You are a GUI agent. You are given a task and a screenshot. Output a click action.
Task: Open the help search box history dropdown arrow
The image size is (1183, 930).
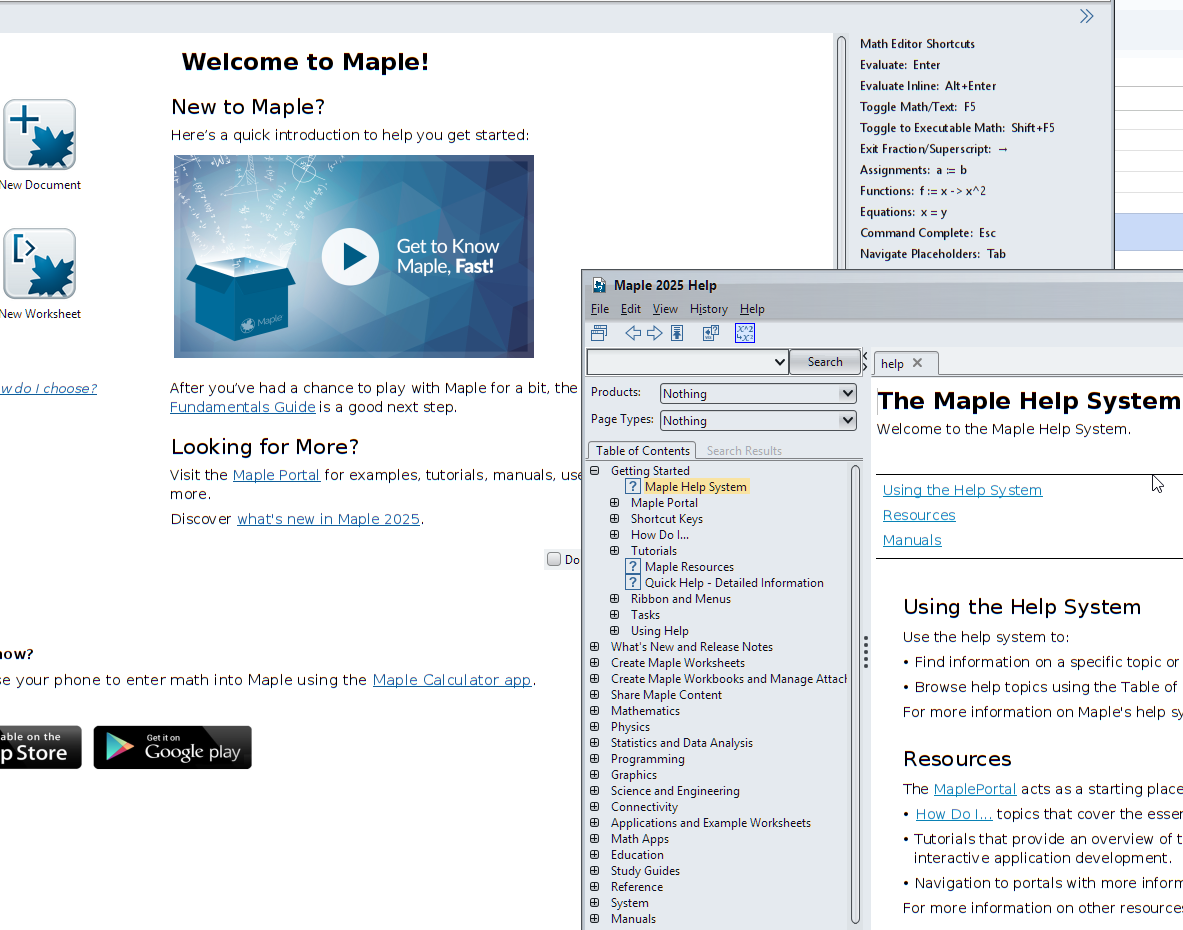pyautogui.click(x=779, y=362)
